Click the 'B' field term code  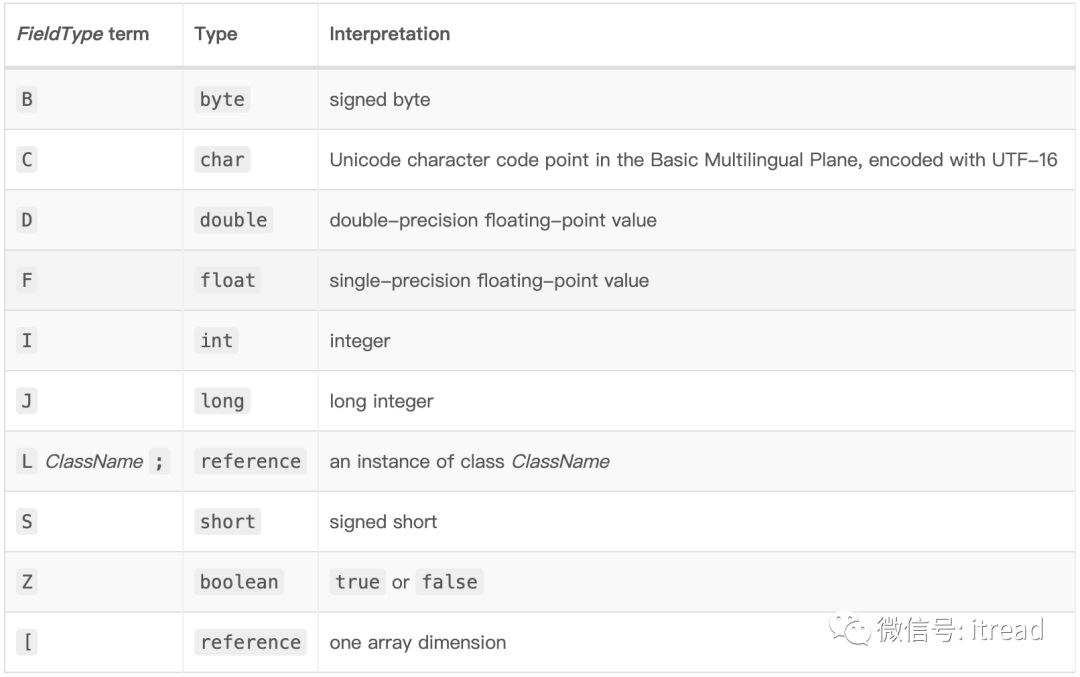[x=27, y=99]
